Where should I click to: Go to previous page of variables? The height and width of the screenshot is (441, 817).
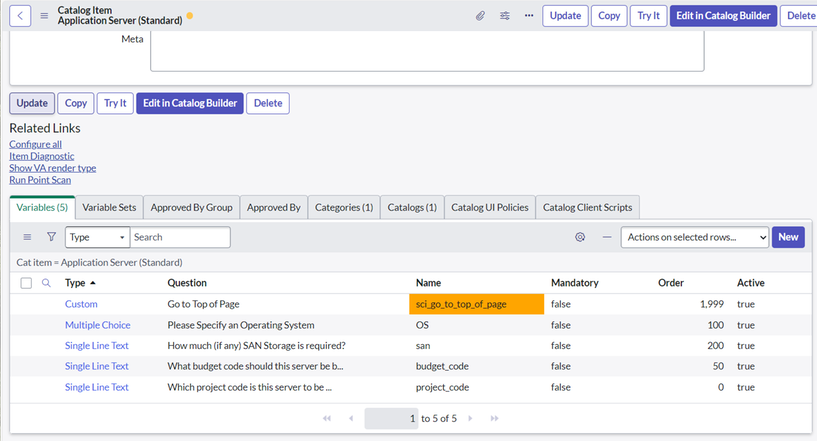351,418
